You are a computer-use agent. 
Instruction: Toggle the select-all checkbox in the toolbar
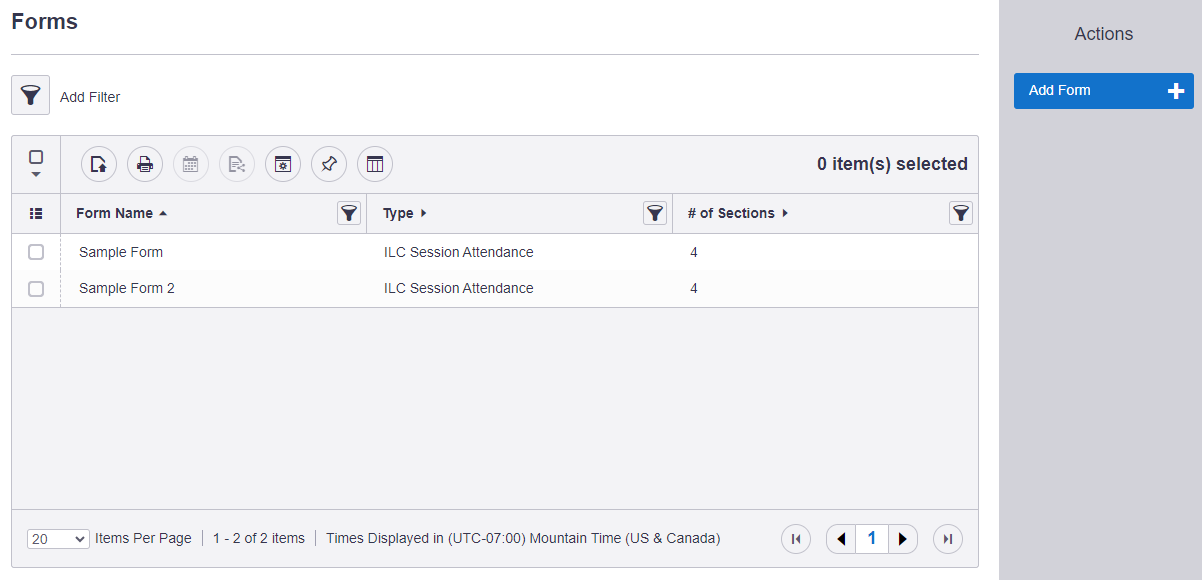[x=36, y=157]
